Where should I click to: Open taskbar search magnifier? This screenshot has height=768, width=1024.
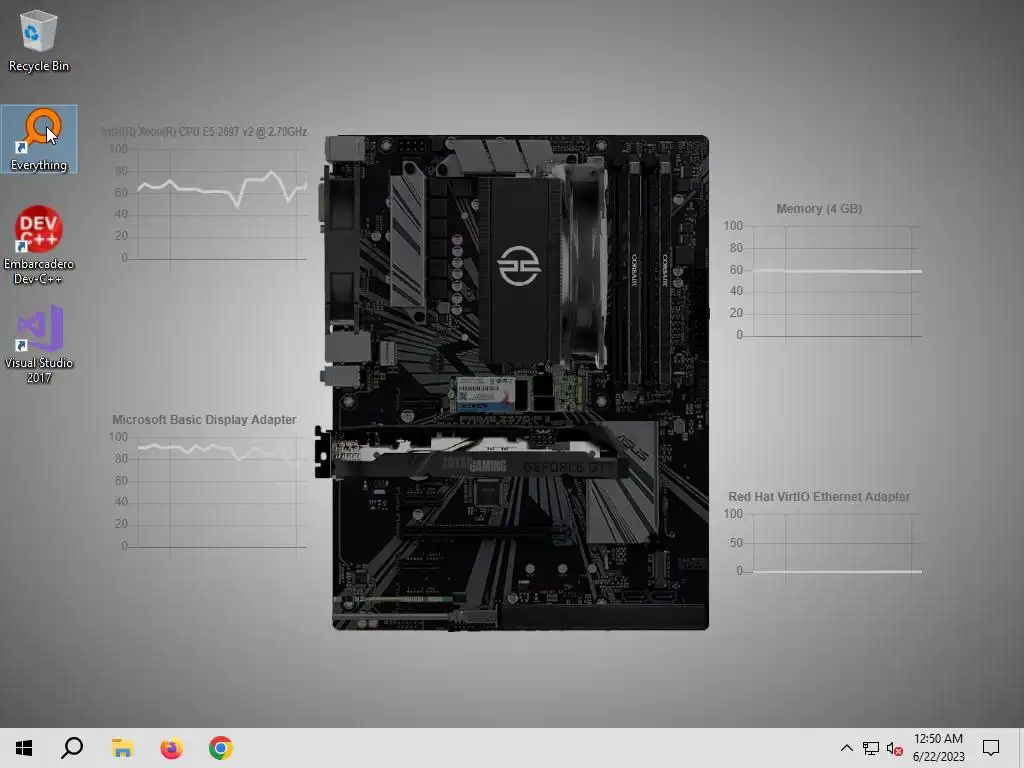pyautogui.click(x=72, y=748)
